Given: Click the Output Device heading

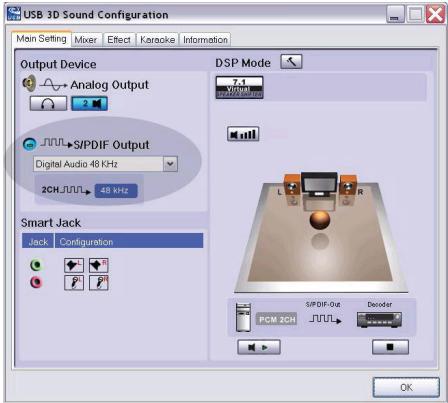Looking at the screenshot, I should click(x=58, y=64).
